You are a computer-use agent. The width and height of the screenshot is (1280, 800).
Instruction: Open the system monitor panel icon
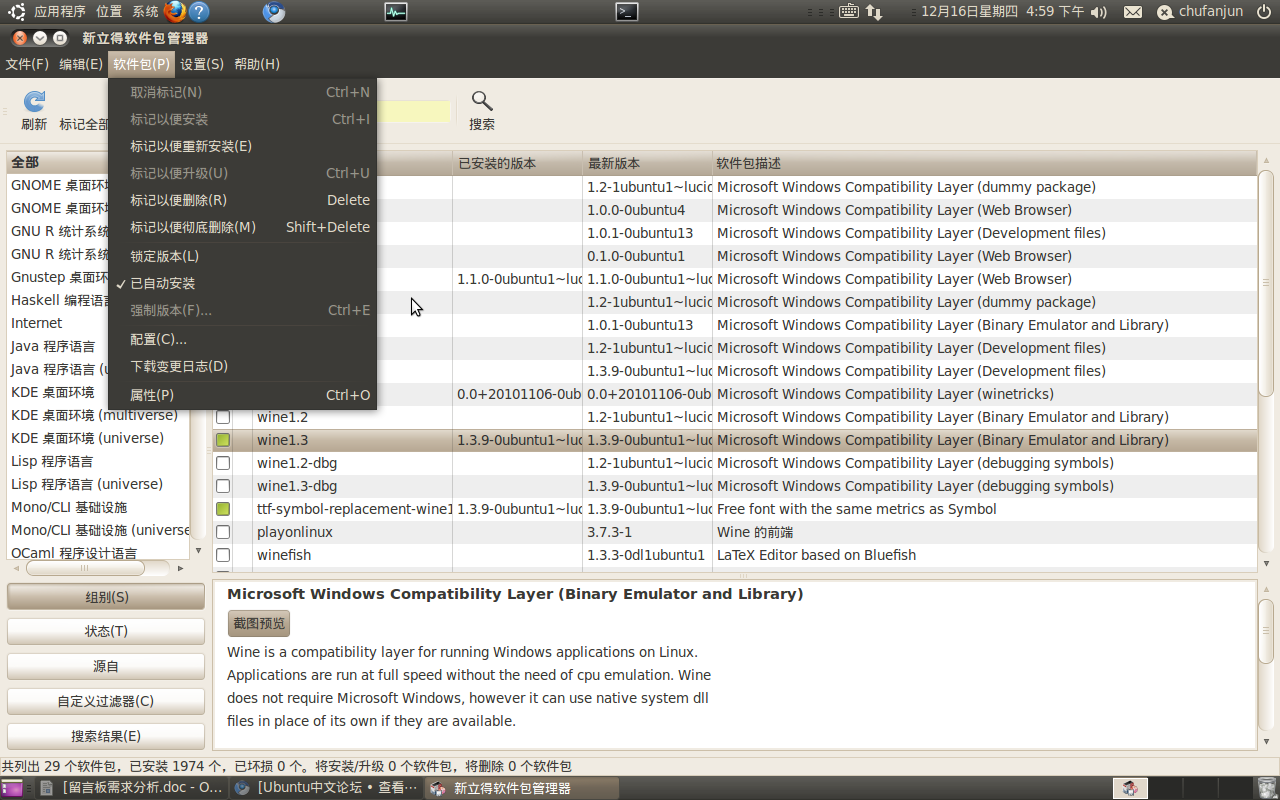(396, 12)
